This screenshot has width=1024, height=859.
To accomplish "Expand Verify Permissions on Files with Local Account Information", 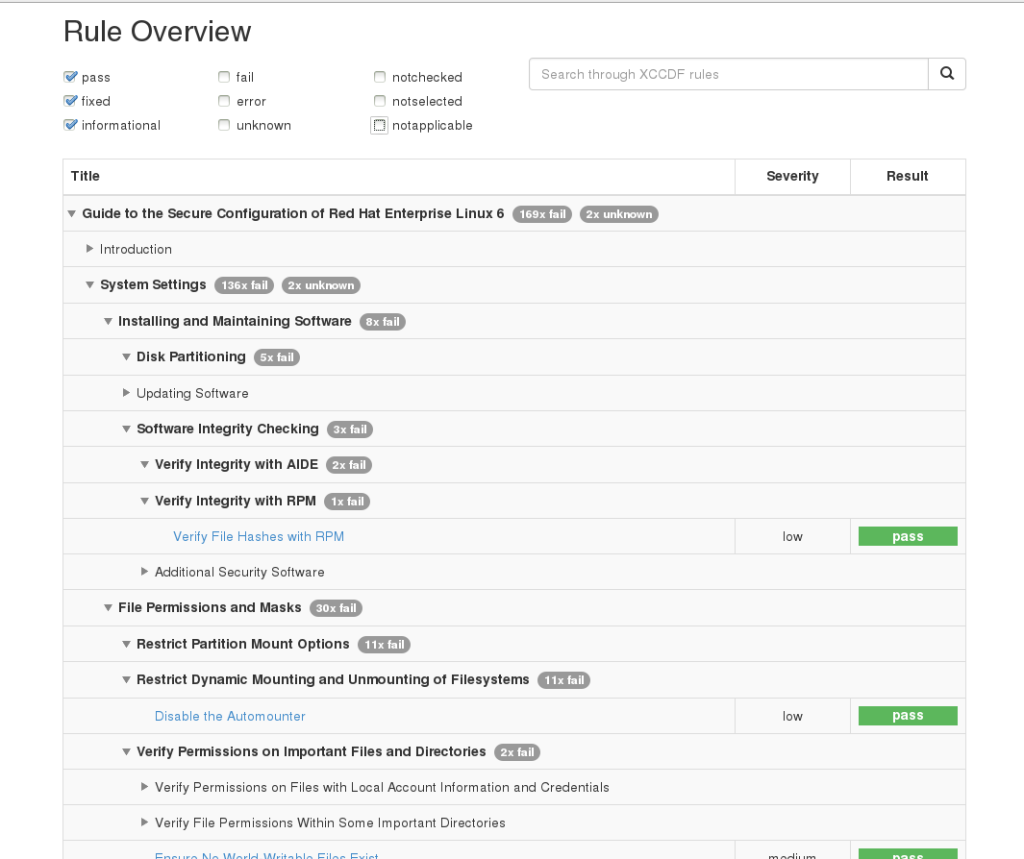I will click(x=145, y=787).
